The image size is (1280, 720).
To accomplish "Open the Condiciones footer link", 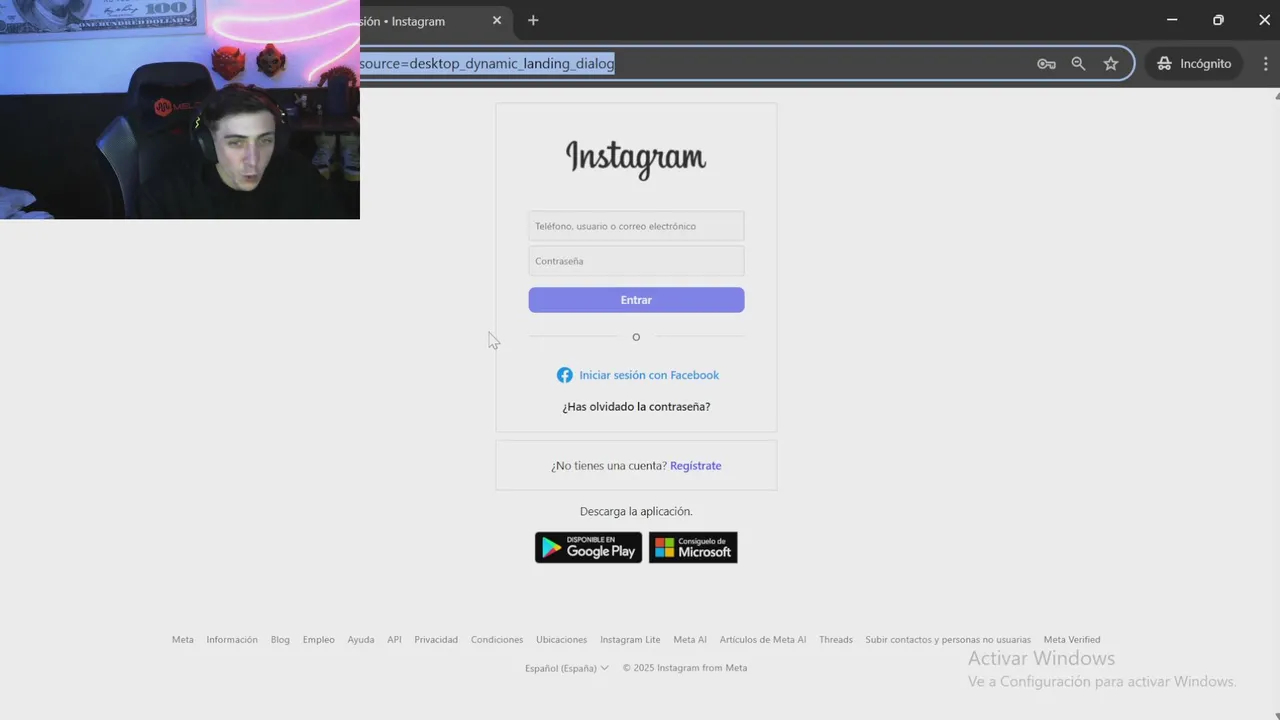I will [497, 640].
